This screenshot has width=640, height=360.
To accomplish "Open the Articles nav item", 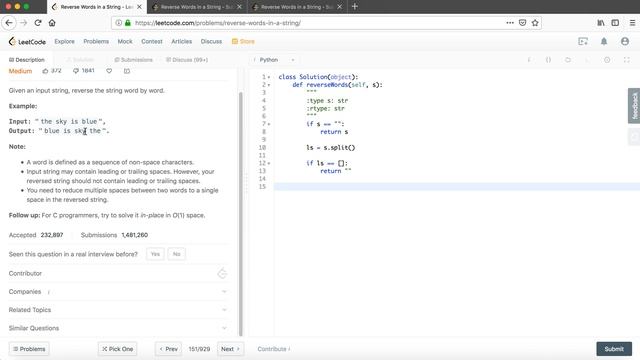I will click(x=182, y=41).
